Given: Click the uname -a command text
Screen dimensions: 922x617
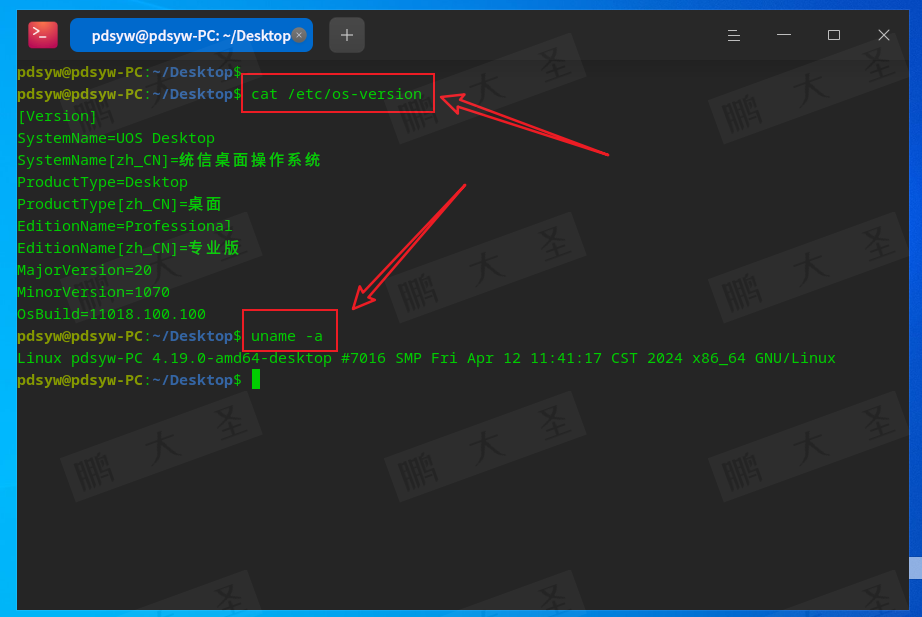Looking at the screenshot, I should pyautogui.click(x=287, y=336).
